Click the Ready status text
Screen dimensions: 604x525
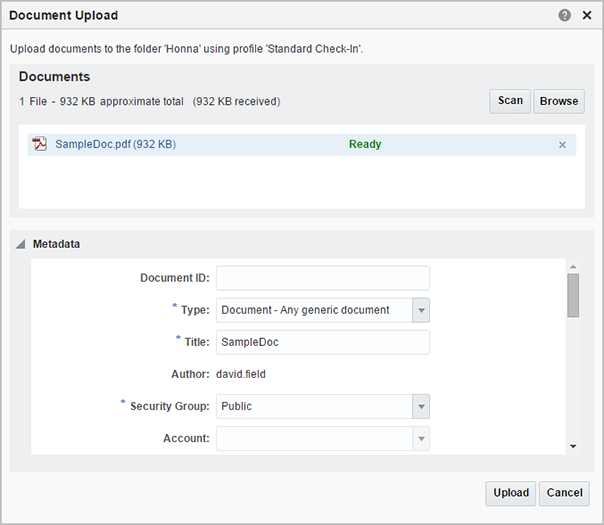click(365, 144)
